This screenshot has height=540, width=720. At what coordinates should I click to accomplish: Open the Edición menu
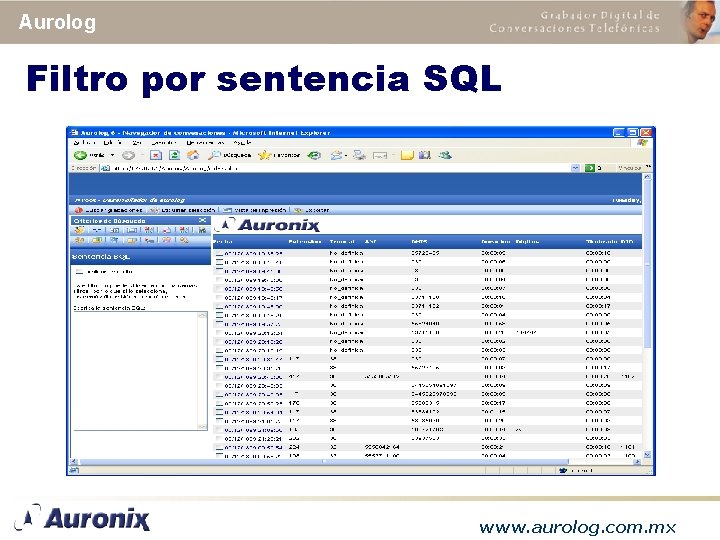[113, 142]
